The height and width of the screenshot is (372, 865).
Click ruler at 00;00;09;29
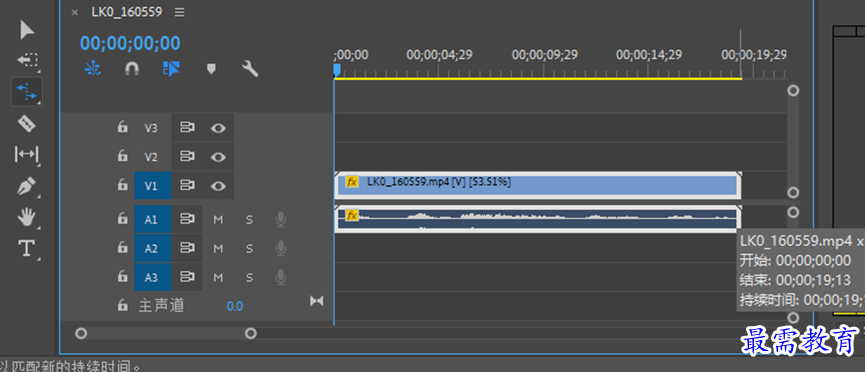click(544, 55)
